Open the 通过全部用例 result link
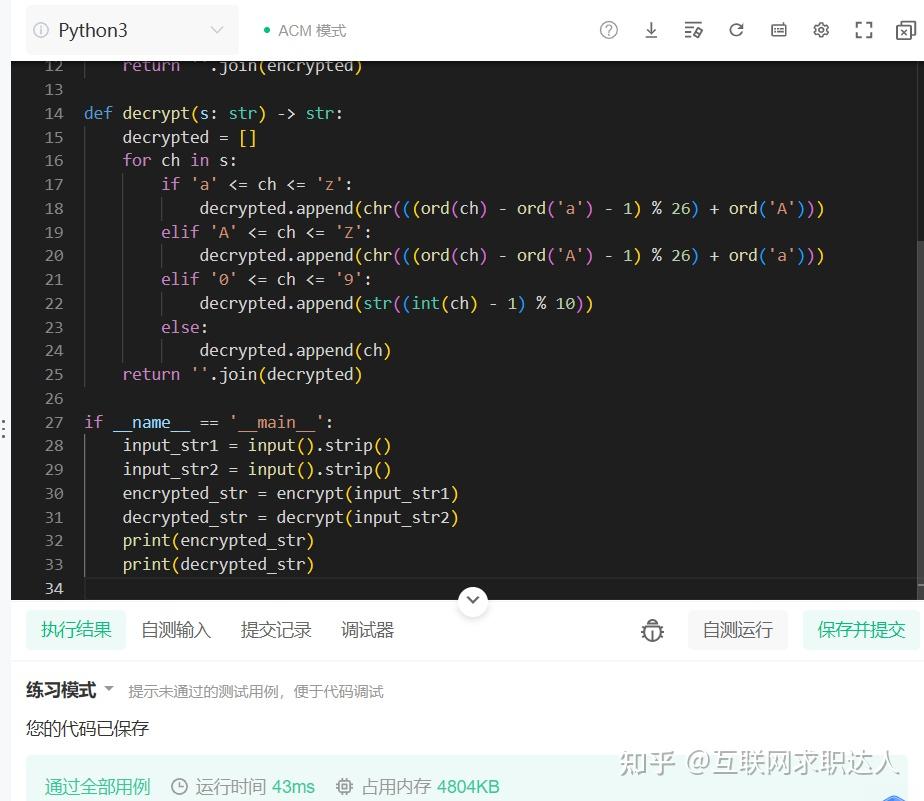924x801 pixels. pyautogui.click(x=97, y=787)
